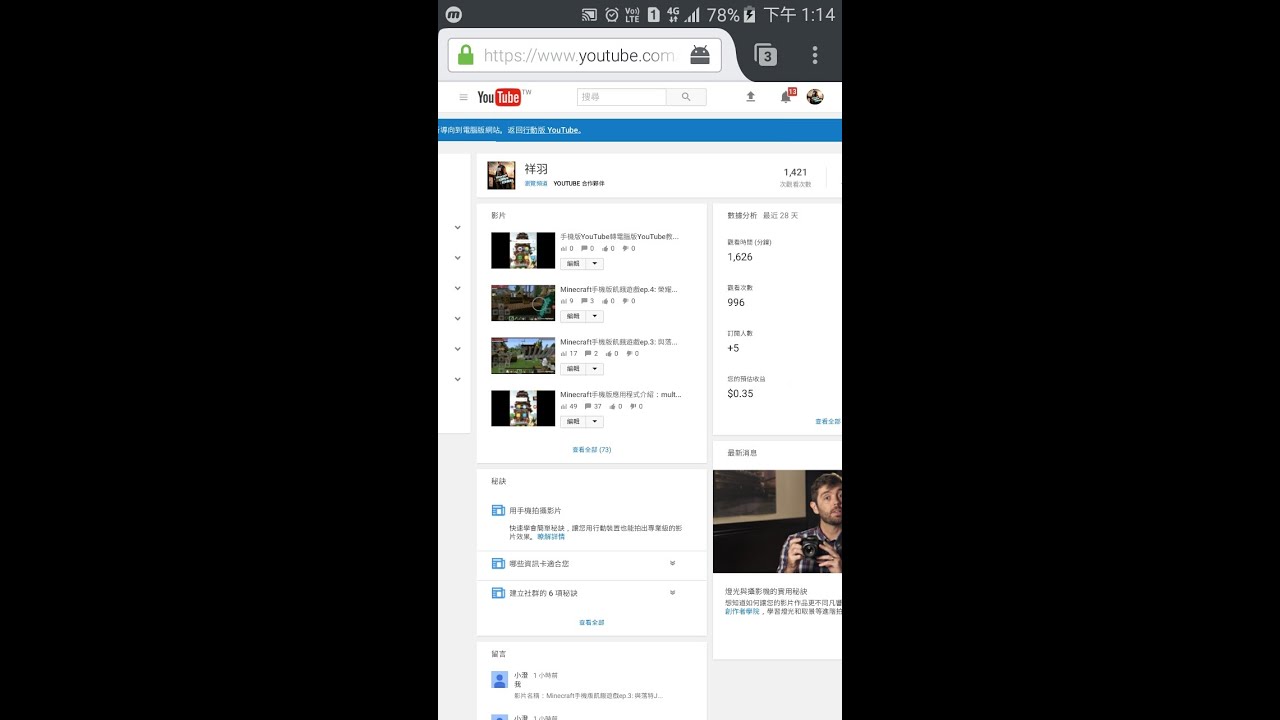Viewport: 1280px width, 720px height.
Task: Click 查看全部 under the tips card
Action: point(591,622)
